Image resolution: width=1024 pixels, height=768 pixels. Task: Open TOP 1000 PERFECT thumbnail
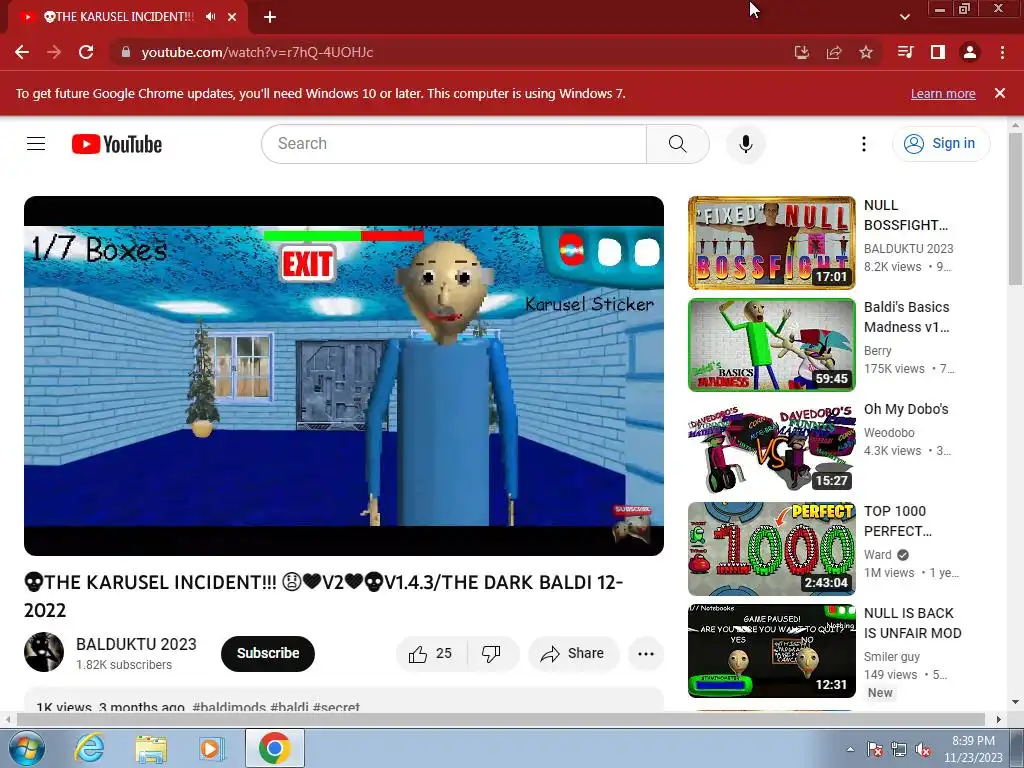tap(771, 549)
